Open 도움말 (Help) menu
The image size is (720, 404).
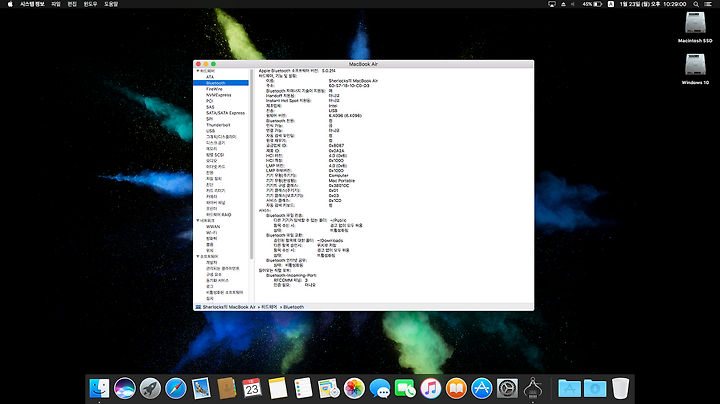pos(111,4)
